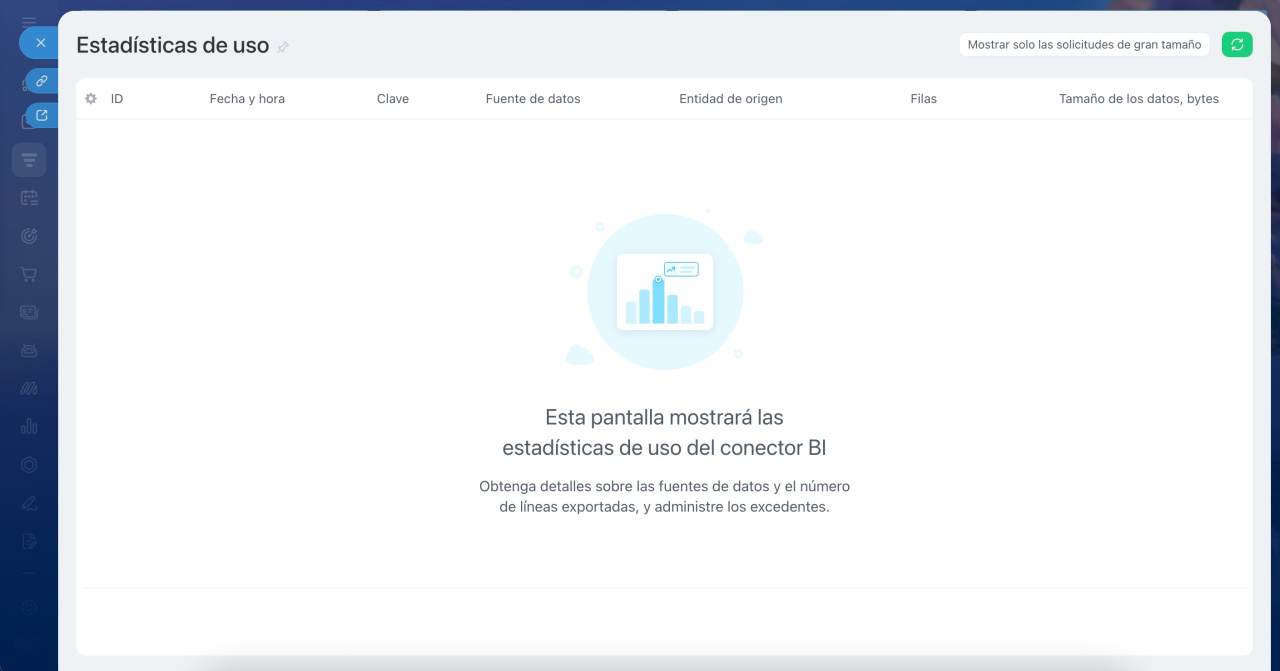This screenshot has height=671, width=1280.
Task: Sort by 'Tamaño de los datos, bytes'
Action: pyautogui.click(x=1138, y=99)
